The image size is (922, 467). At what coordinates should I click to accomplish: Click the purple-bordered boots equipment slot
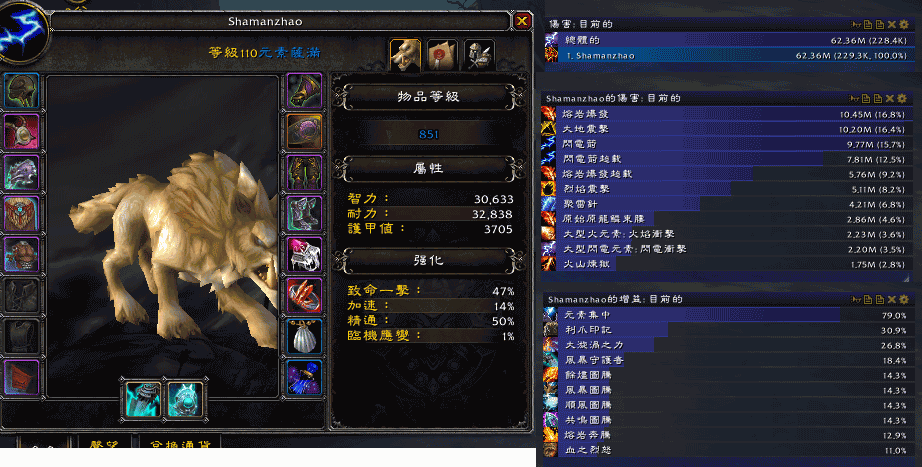pyautogui.click(x=305, y=214)
